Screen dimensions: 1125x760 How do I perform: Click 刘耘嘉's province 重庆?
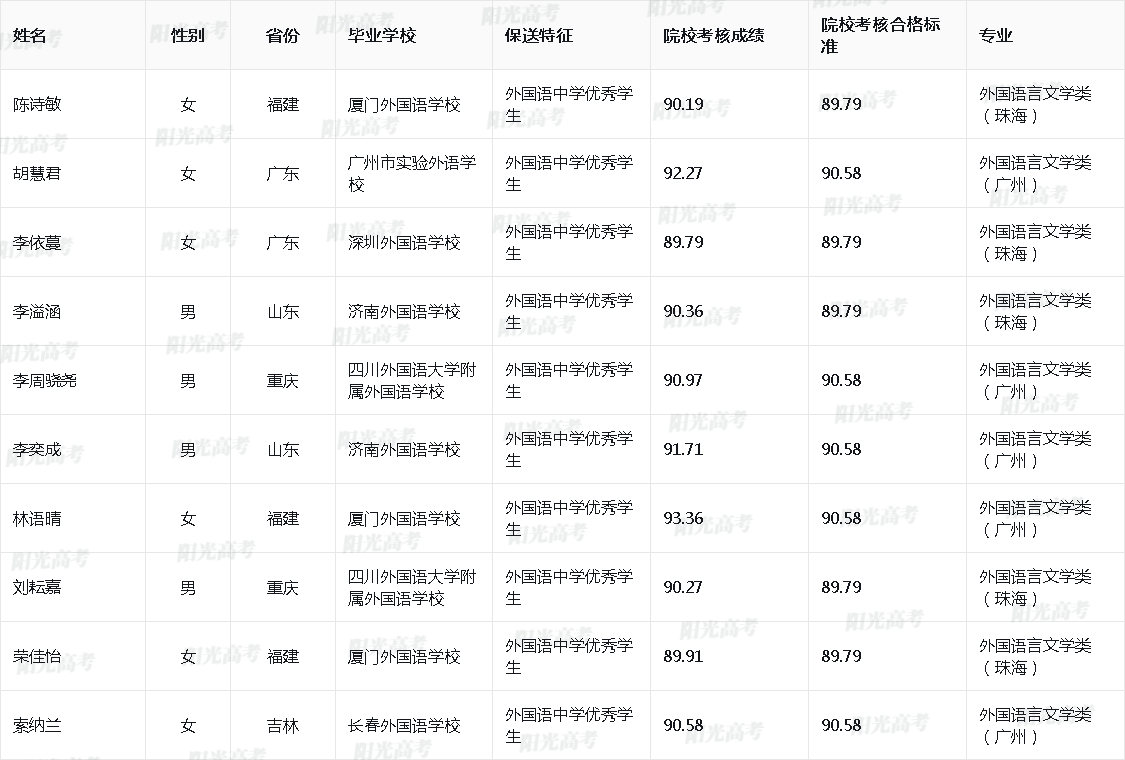coord(283,587)
